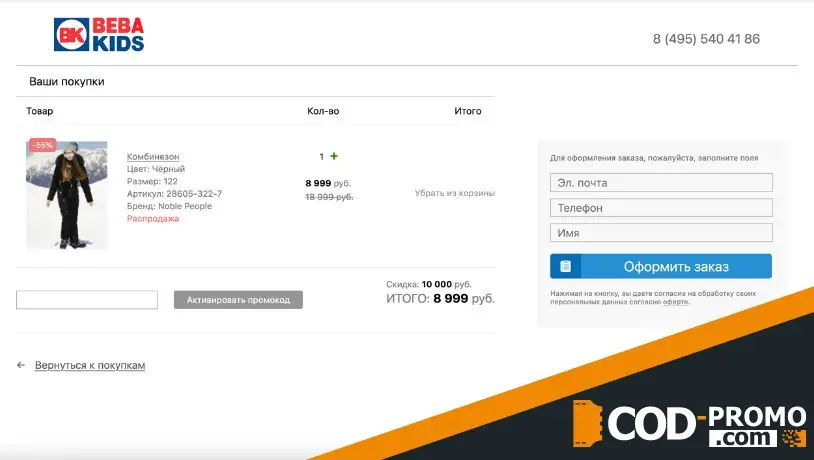The width and height of the screenshot is (814, 460).
Task: Click the COD-PROMO.com logo
Action: tap(689, 426)
